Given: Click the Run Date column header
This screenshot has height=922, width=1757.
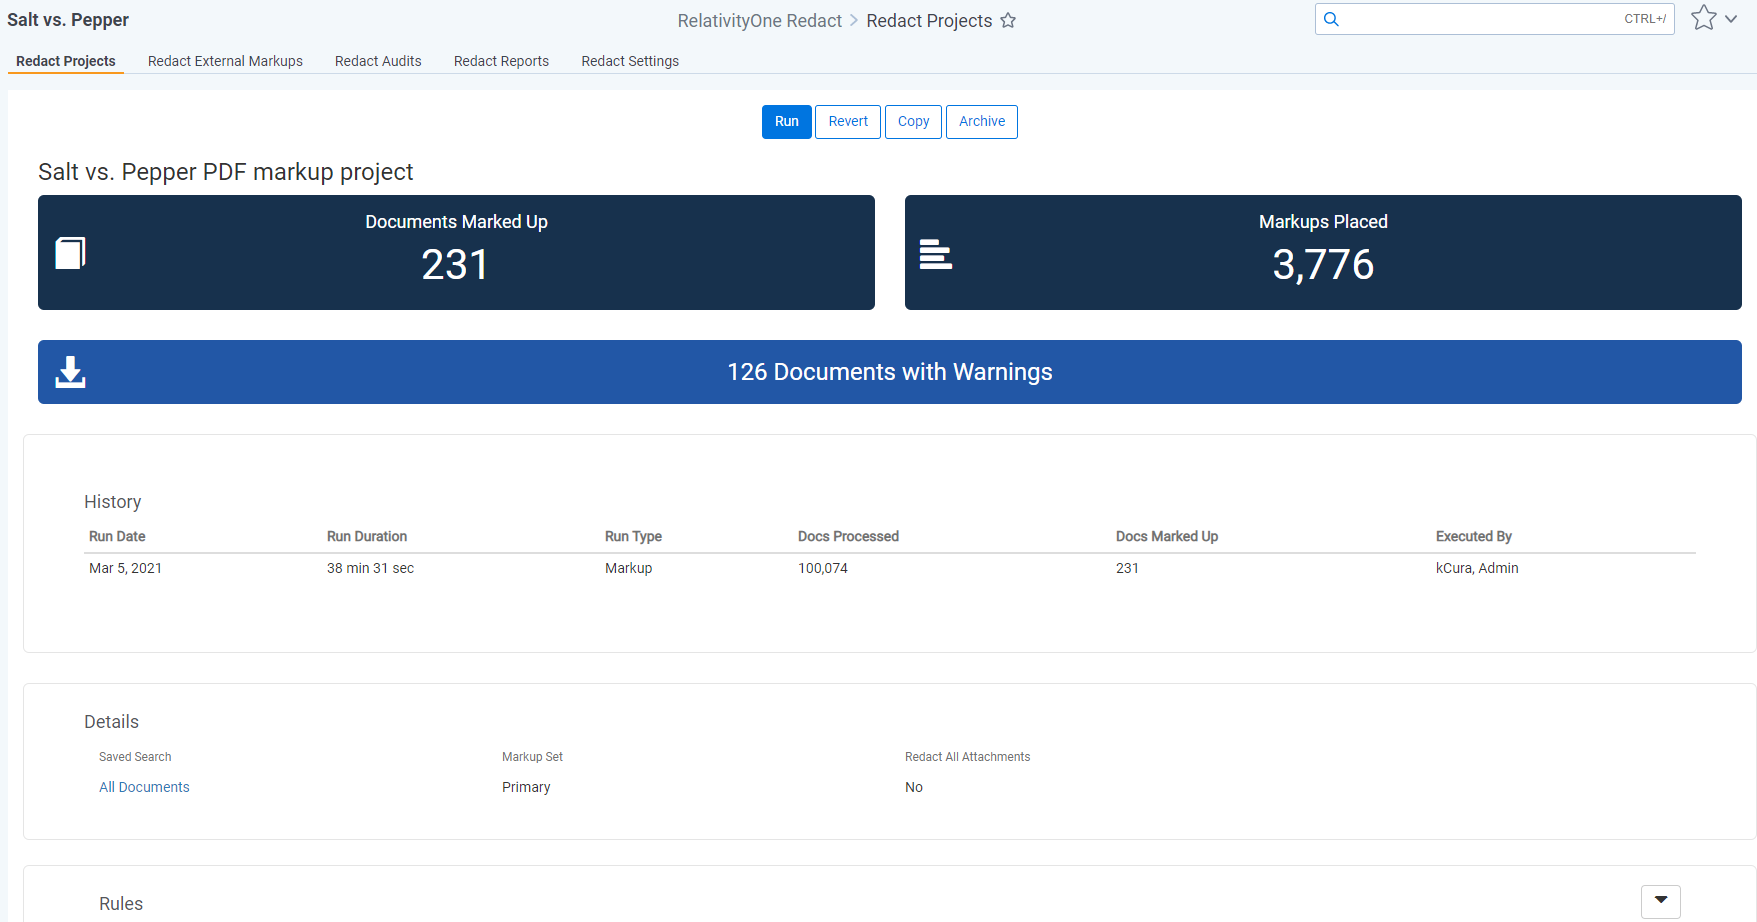Looking at the screenshot, I should 117,536.
